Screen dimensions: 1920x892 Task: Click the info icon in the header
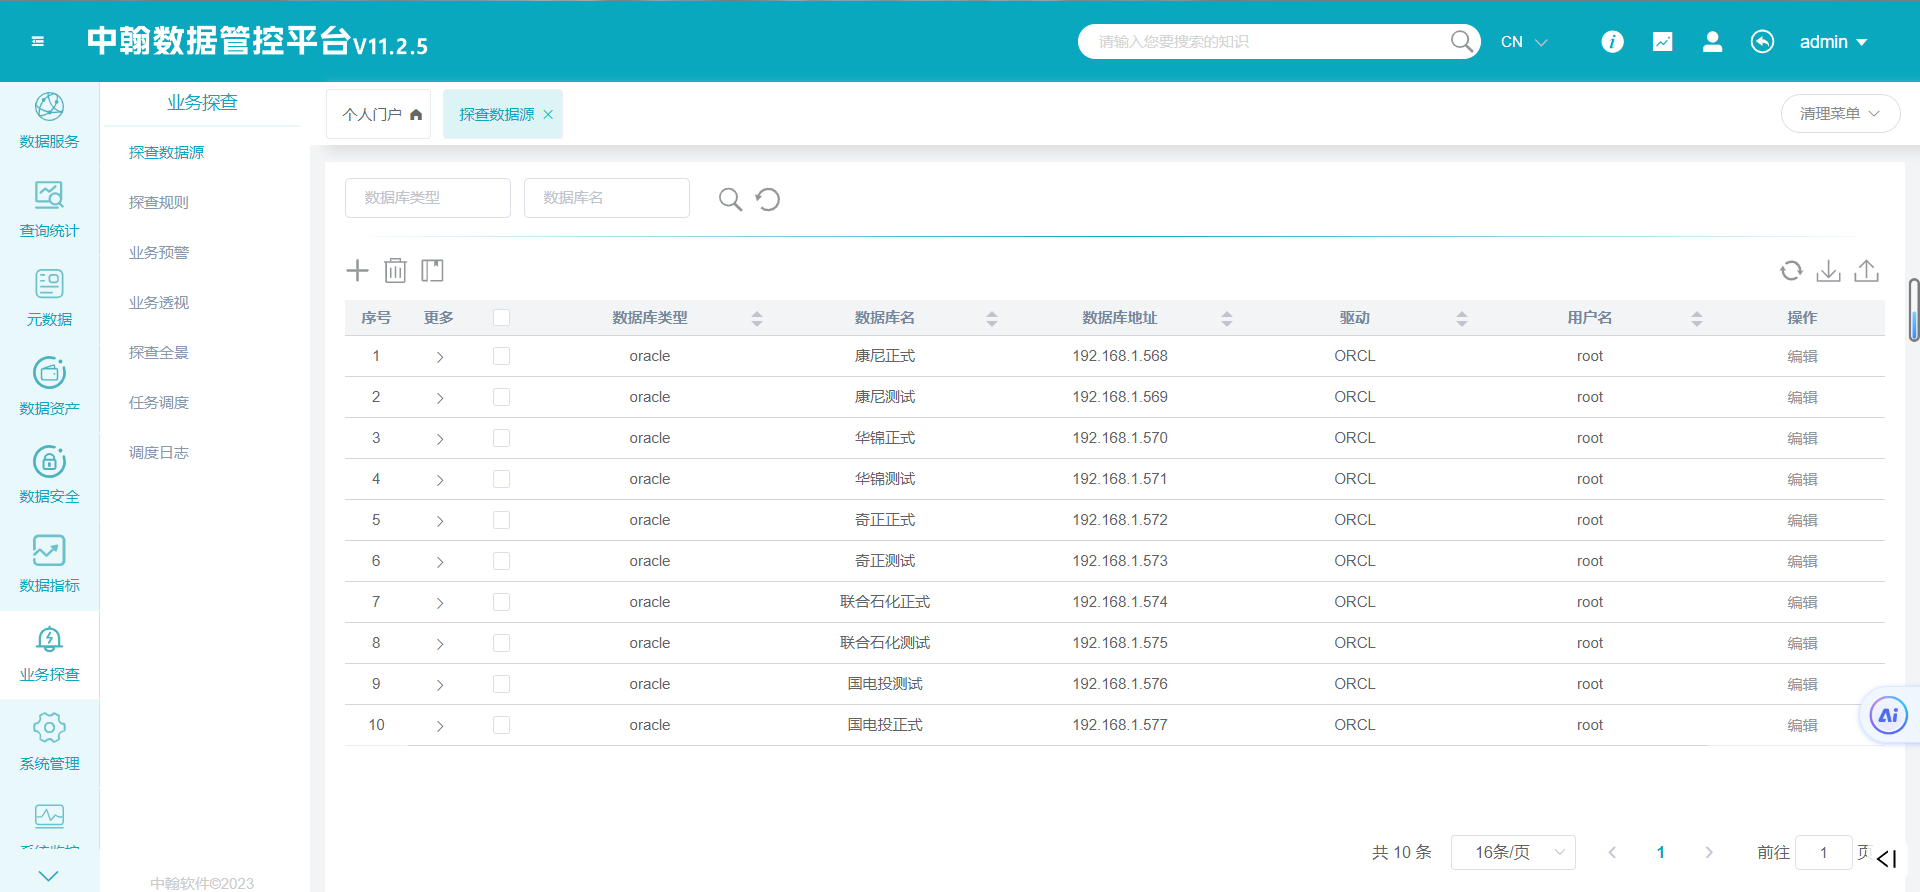click(x=1612, y=42)
